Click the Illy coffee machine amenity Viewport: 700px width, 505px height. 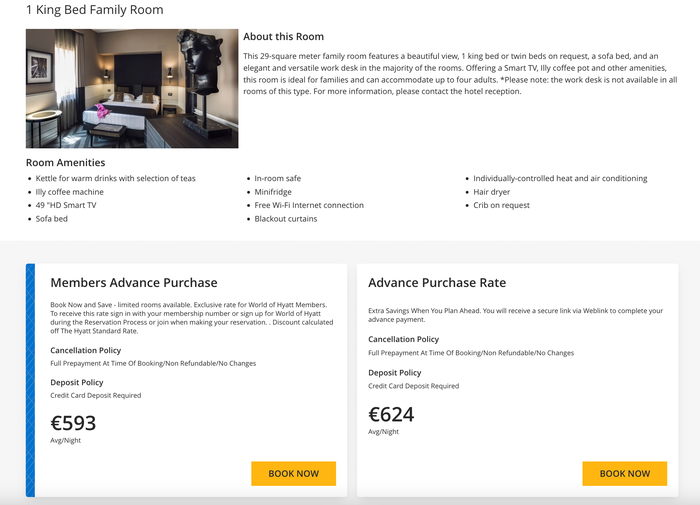[70, 192]
